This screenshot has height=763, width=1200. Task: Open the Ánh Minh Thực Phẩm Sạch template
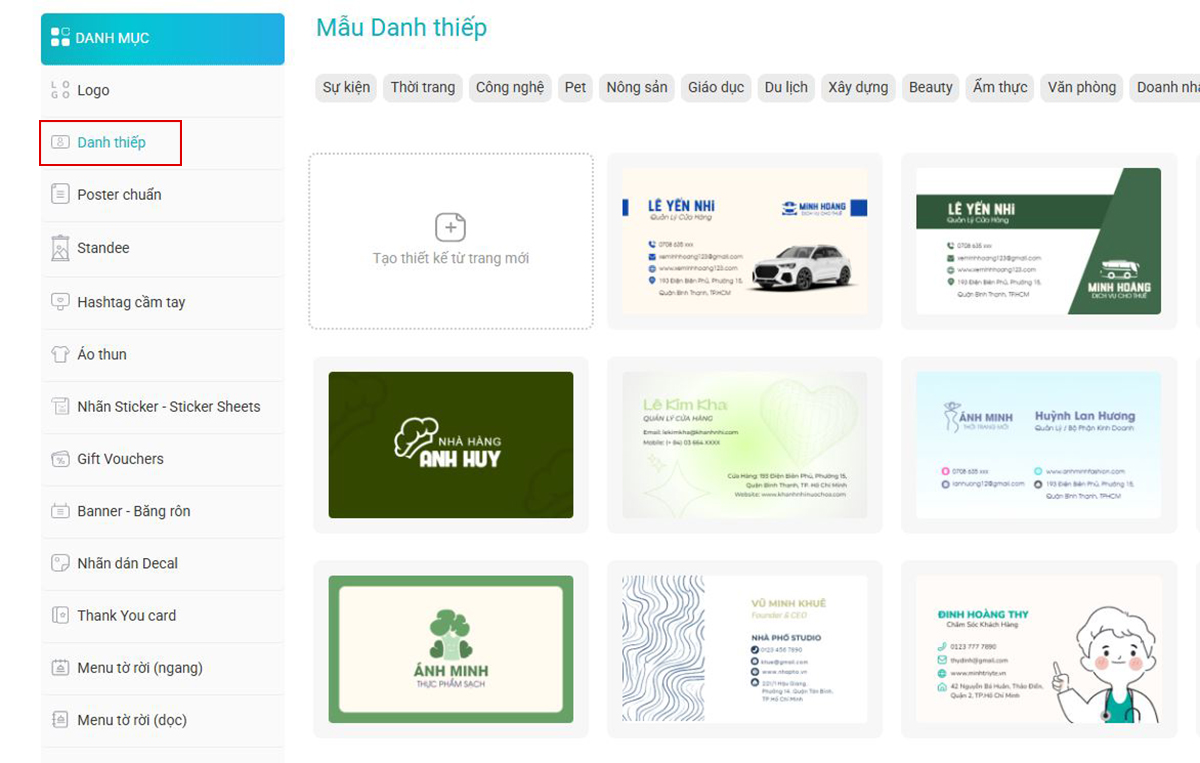[451, 649]
